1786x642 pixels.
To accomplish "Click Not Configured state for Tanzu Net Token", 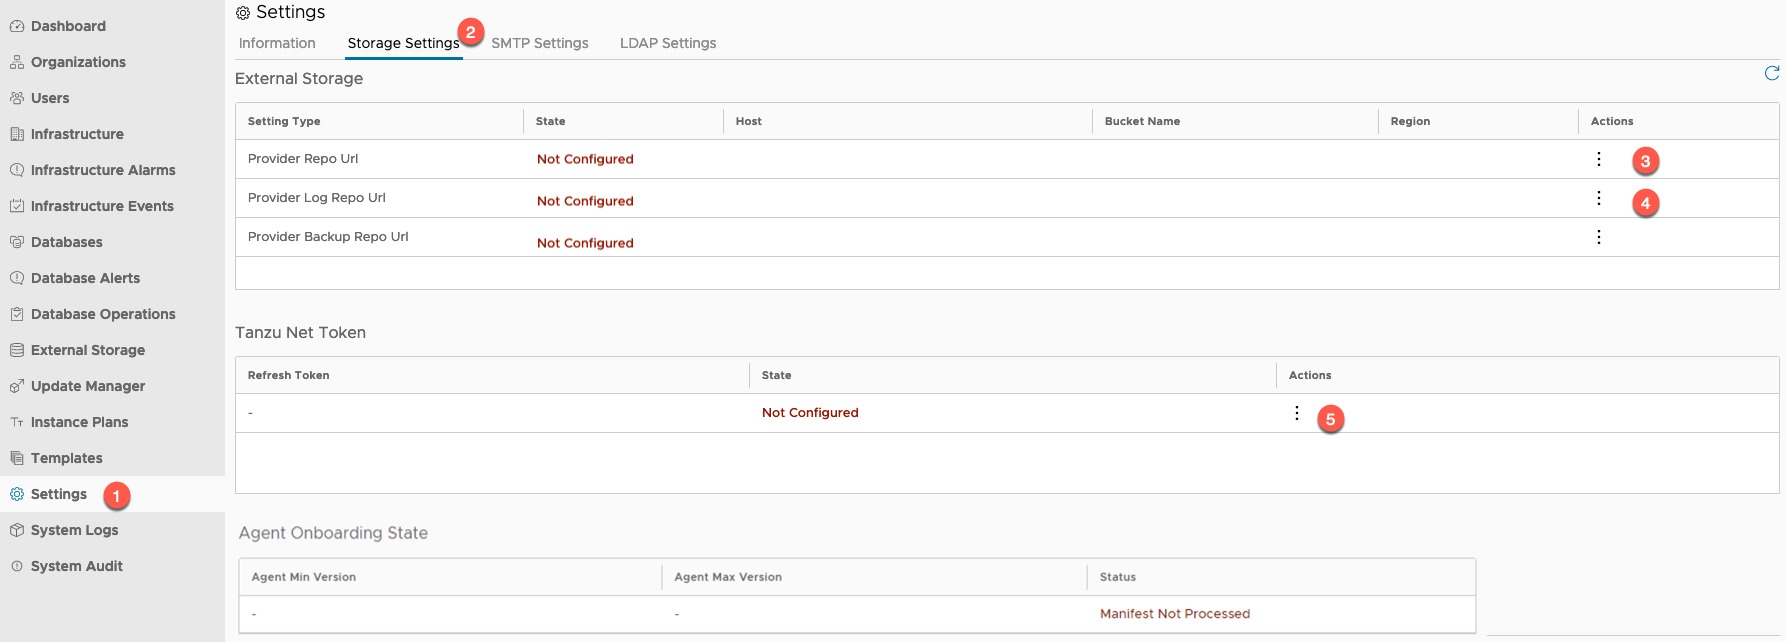I will click(x=810, y=412).
